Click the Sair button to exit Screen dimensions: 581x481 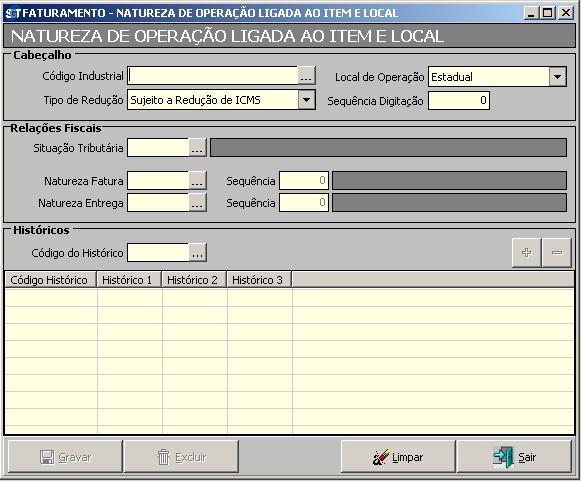[x=514, y=457]
